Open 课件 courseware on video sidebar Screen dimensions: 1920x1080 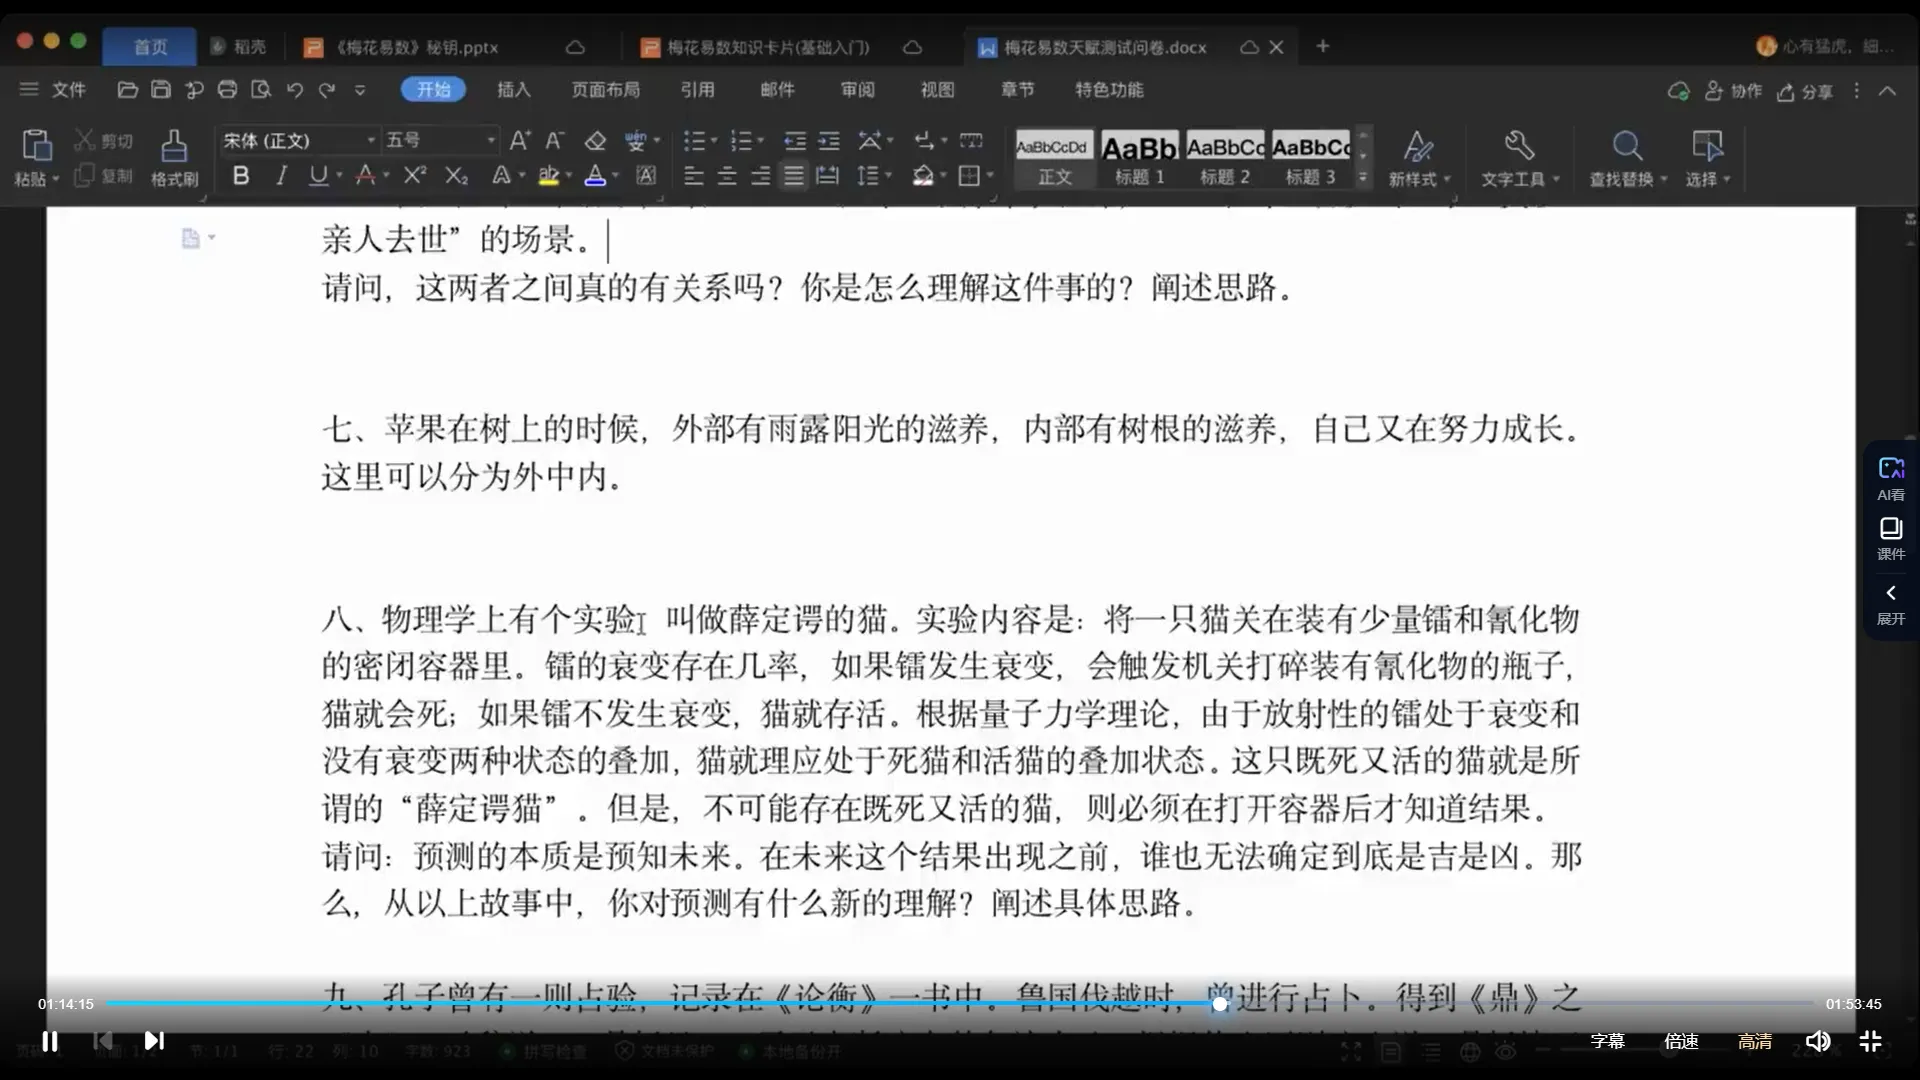pos(1890,538)
